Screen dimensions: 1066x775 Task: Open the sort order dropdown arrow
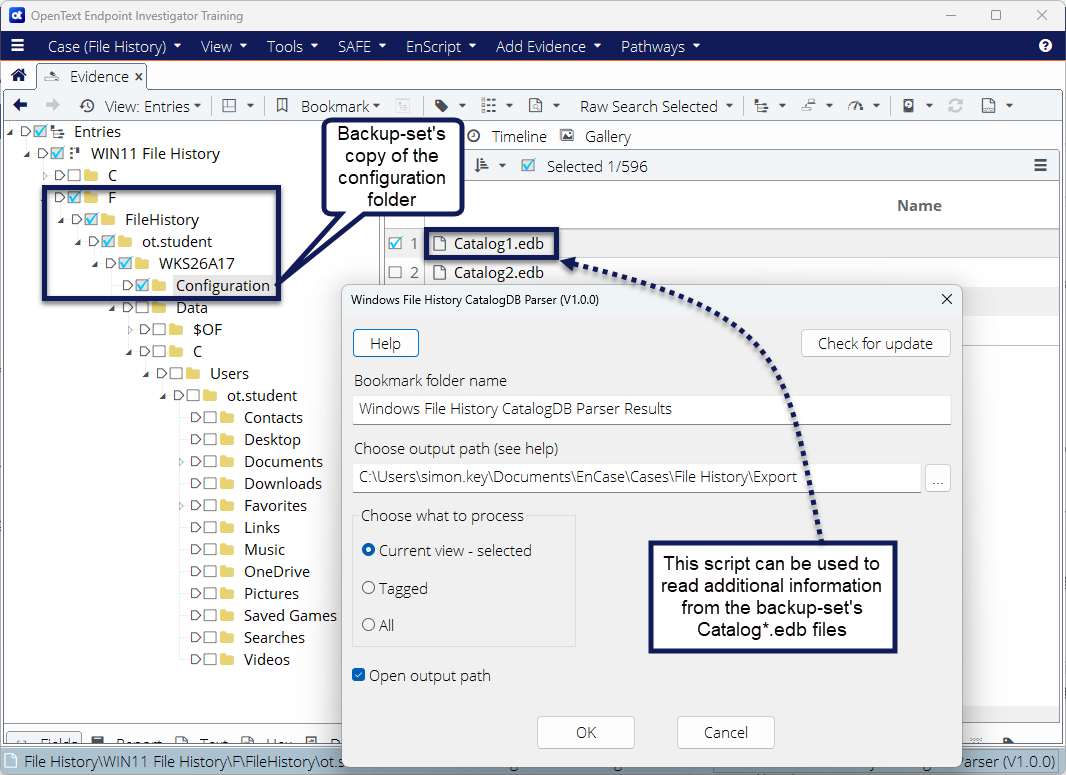pyautogui.click(x=502, y=166)
